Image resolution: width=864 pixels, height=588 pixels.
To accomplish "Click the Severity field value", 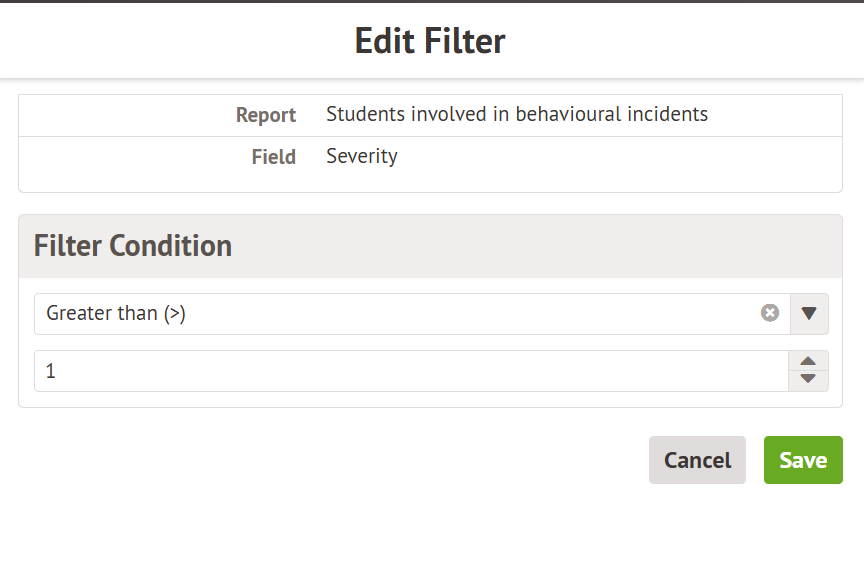I will coord(362,156).
